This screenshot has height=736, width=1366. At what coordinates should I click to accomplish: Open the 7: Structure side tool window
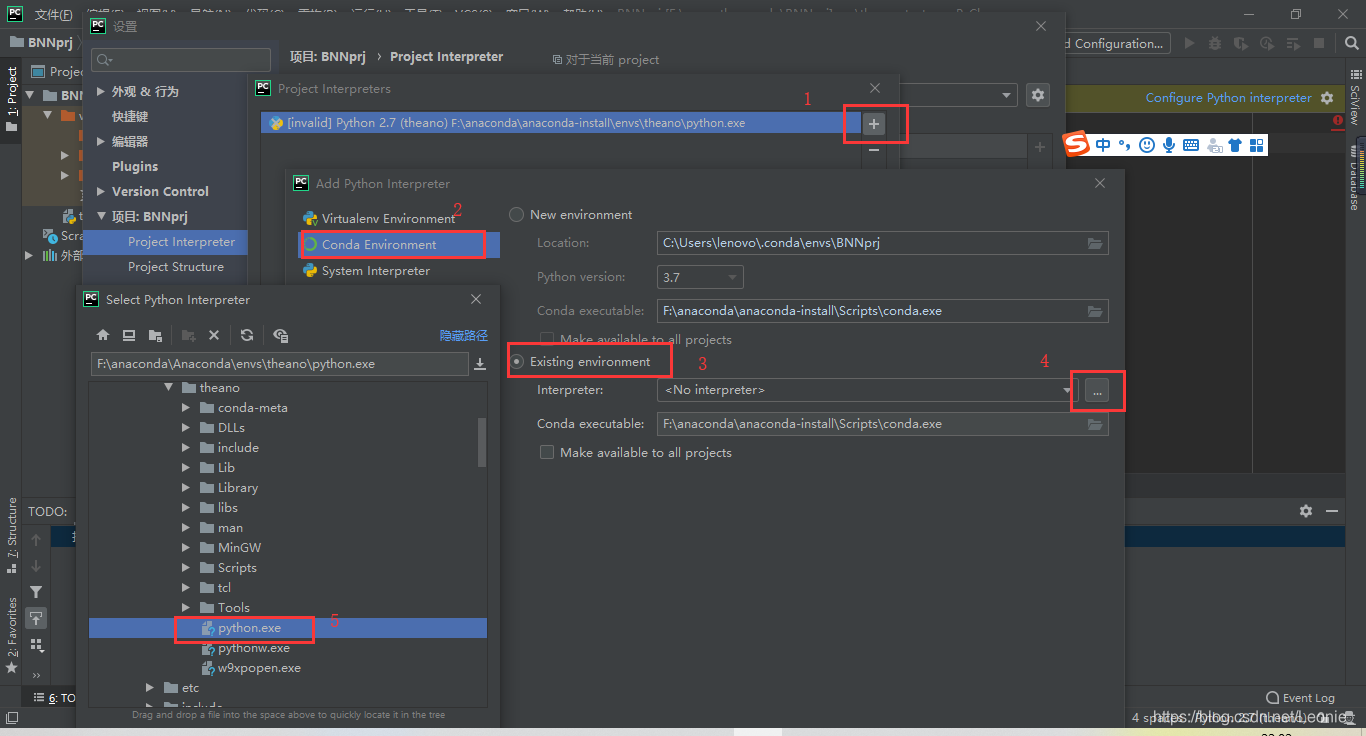12,535
